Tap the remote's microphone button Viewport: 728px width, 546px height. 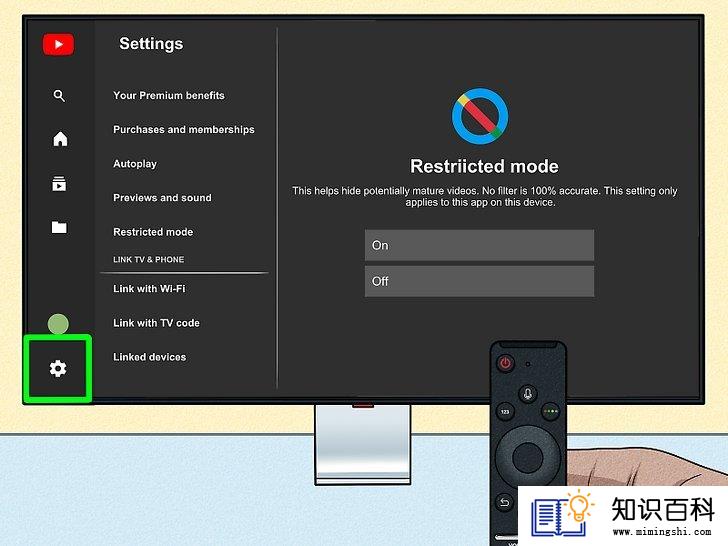coord(527,394)
